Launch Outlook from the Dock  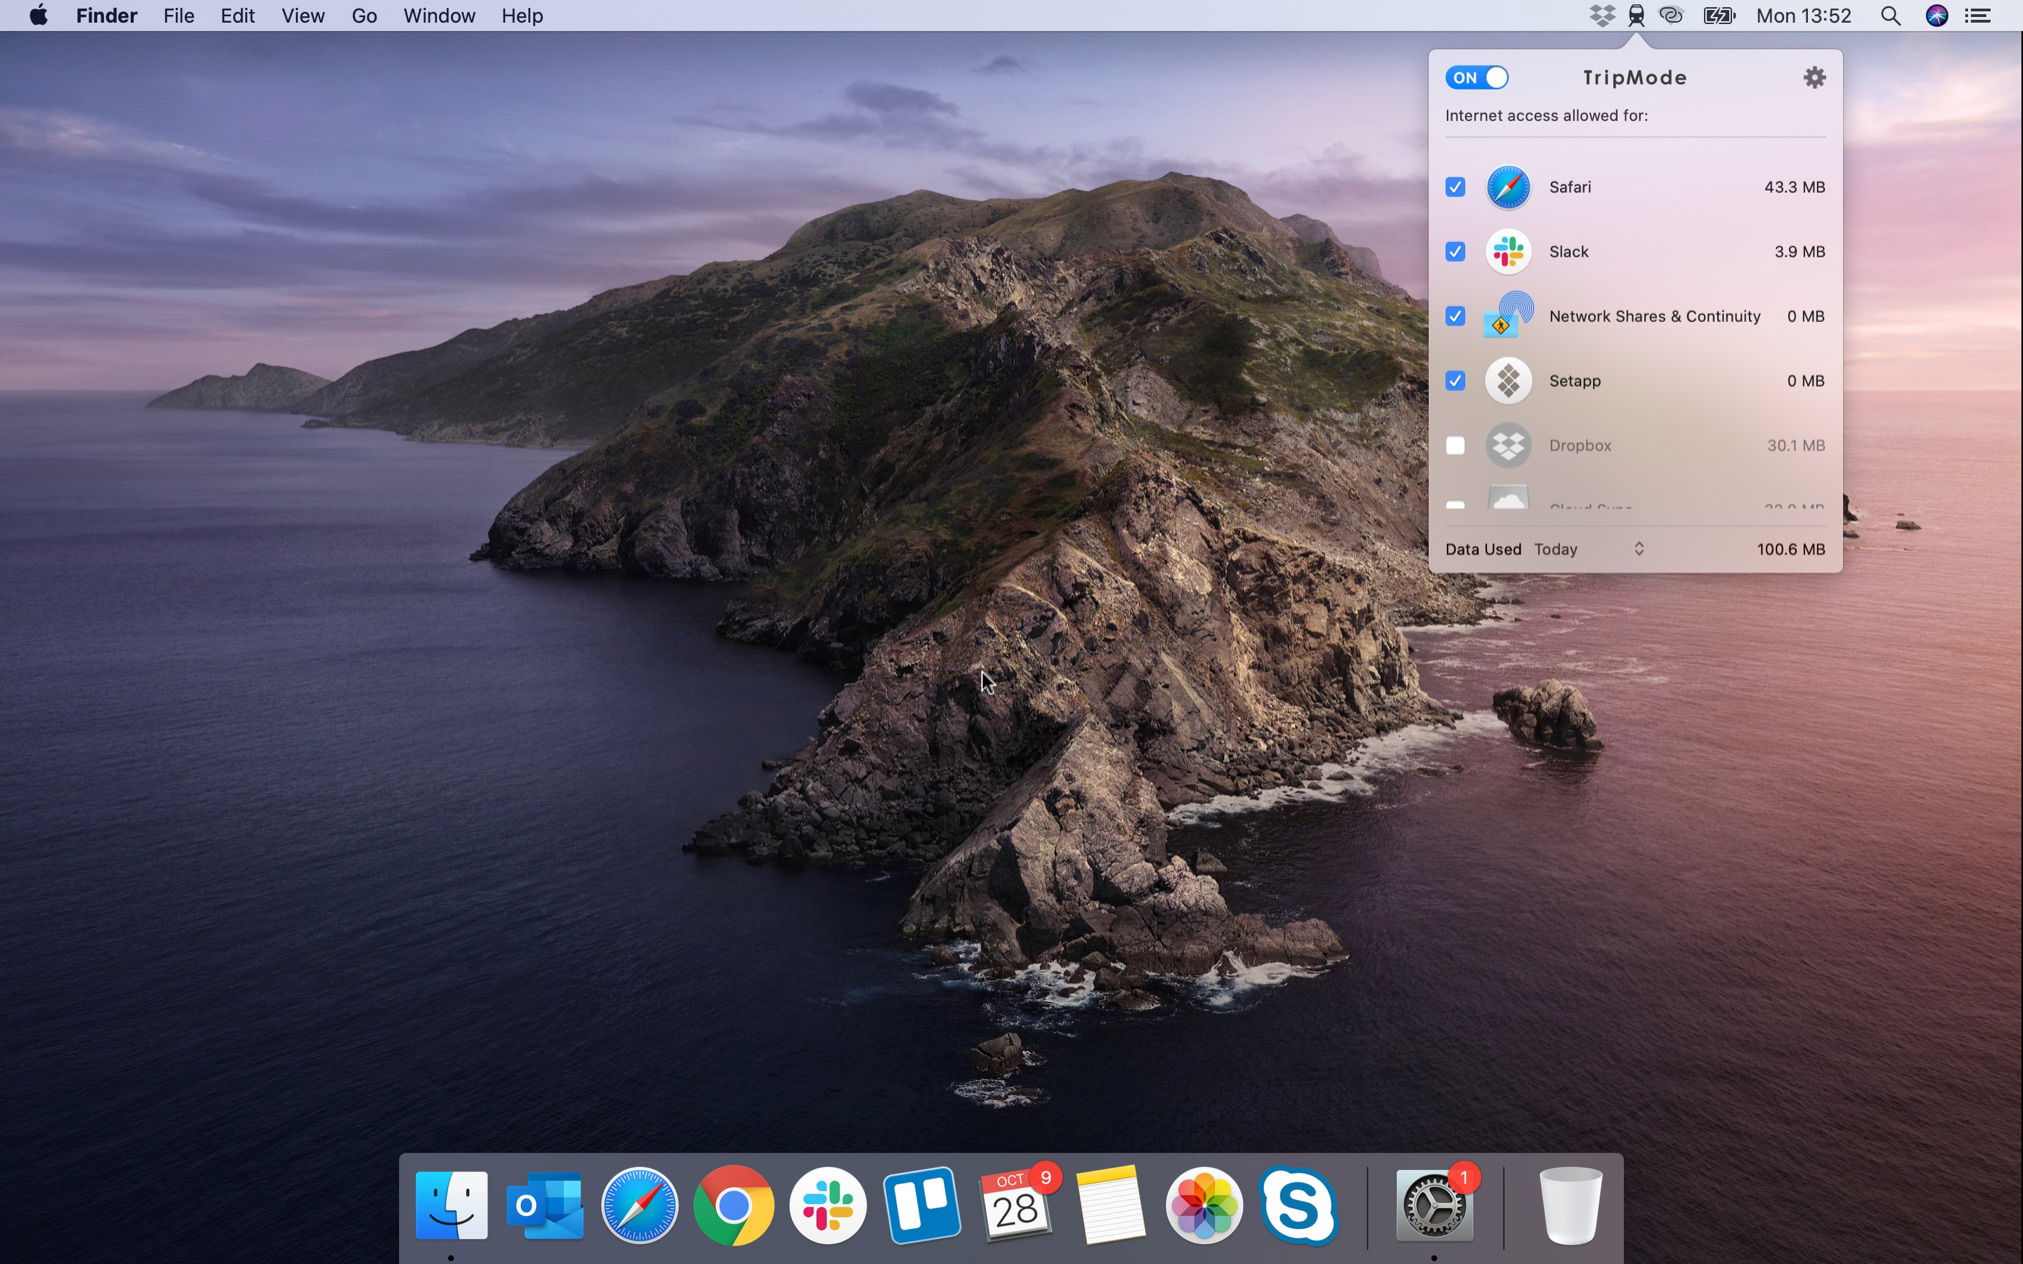[545, 1205]
